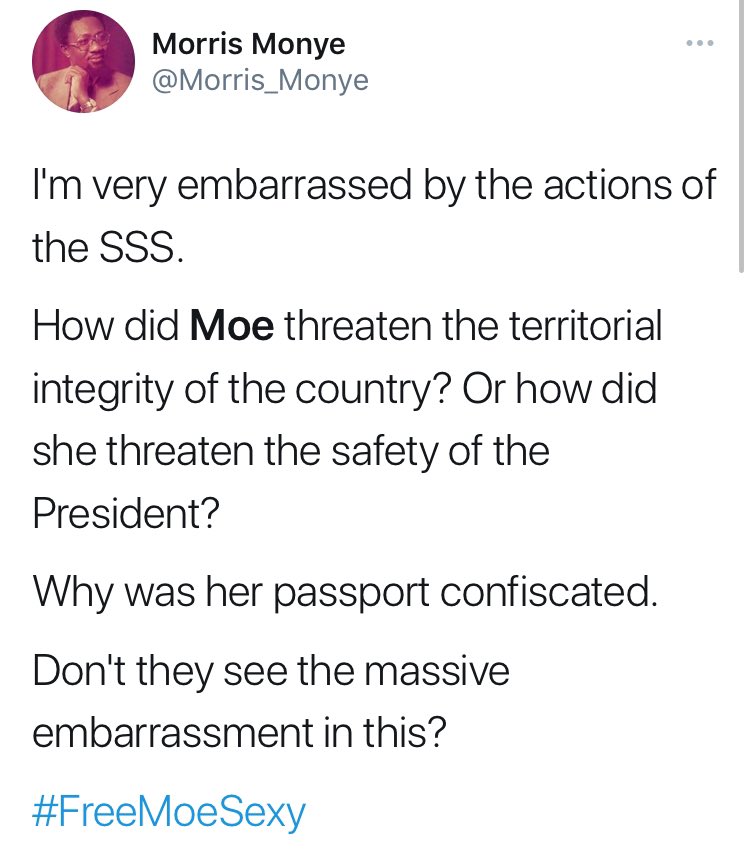The height and width of the screenshot is (852, 750).
Task: Select the word "embarrassed" in the first line
Action: point(295,185)
